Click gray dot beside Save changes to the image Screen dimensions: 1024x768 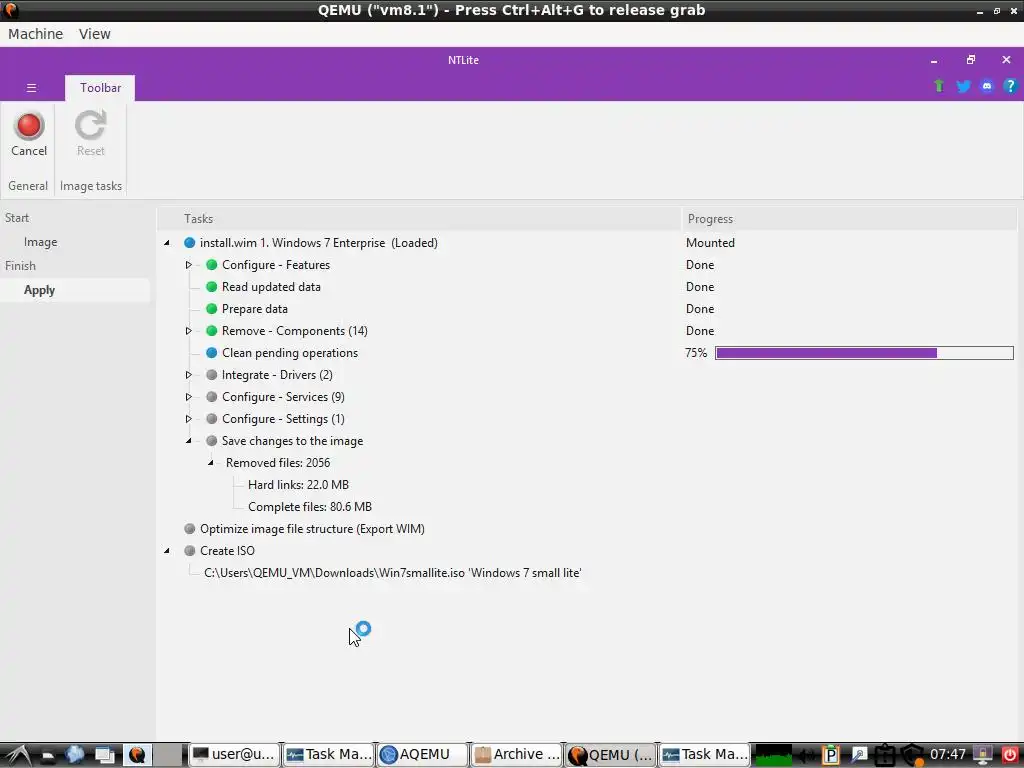click(212, 441)
